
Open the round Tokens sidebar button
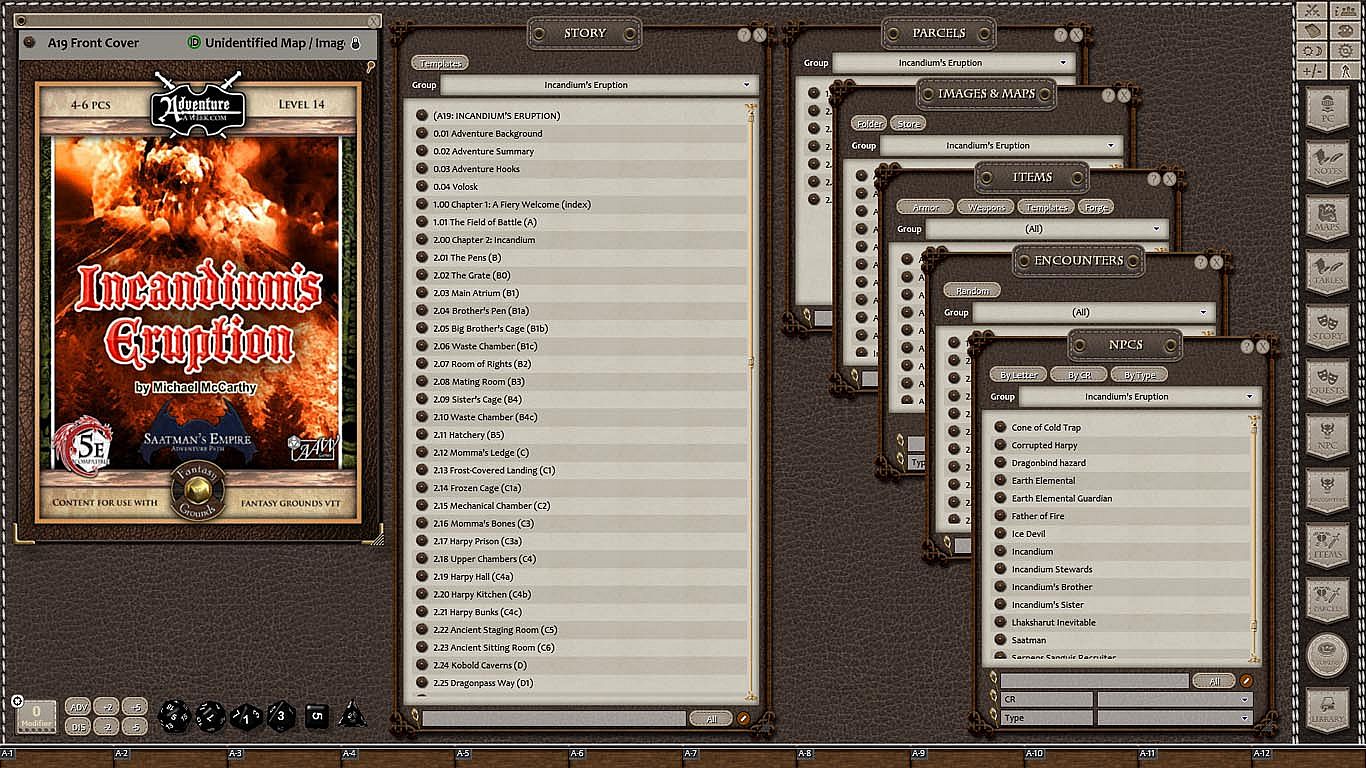[x=1328, y=656]
